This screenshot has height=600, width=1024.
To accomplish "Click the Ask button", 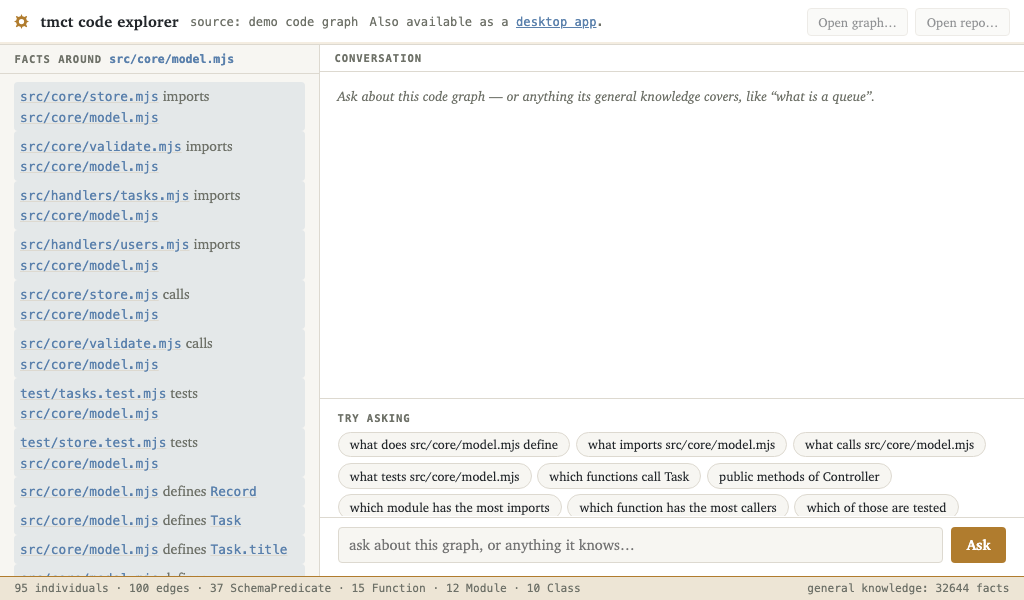I will point(978,545).
